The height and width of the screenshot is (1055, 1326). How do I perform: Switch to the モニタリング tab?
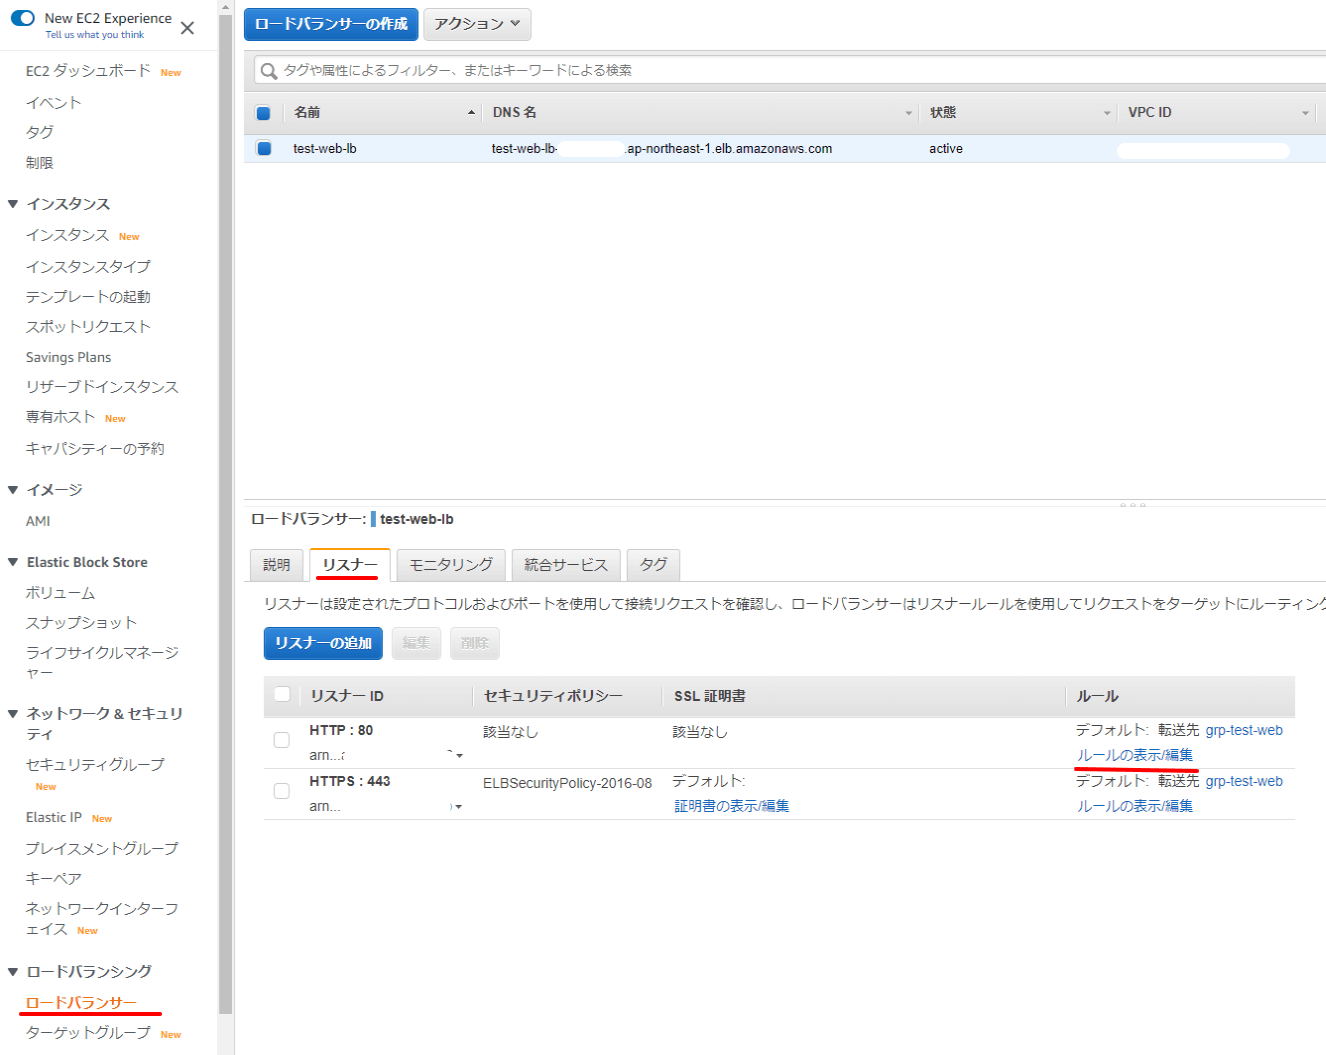click(451, 565)
